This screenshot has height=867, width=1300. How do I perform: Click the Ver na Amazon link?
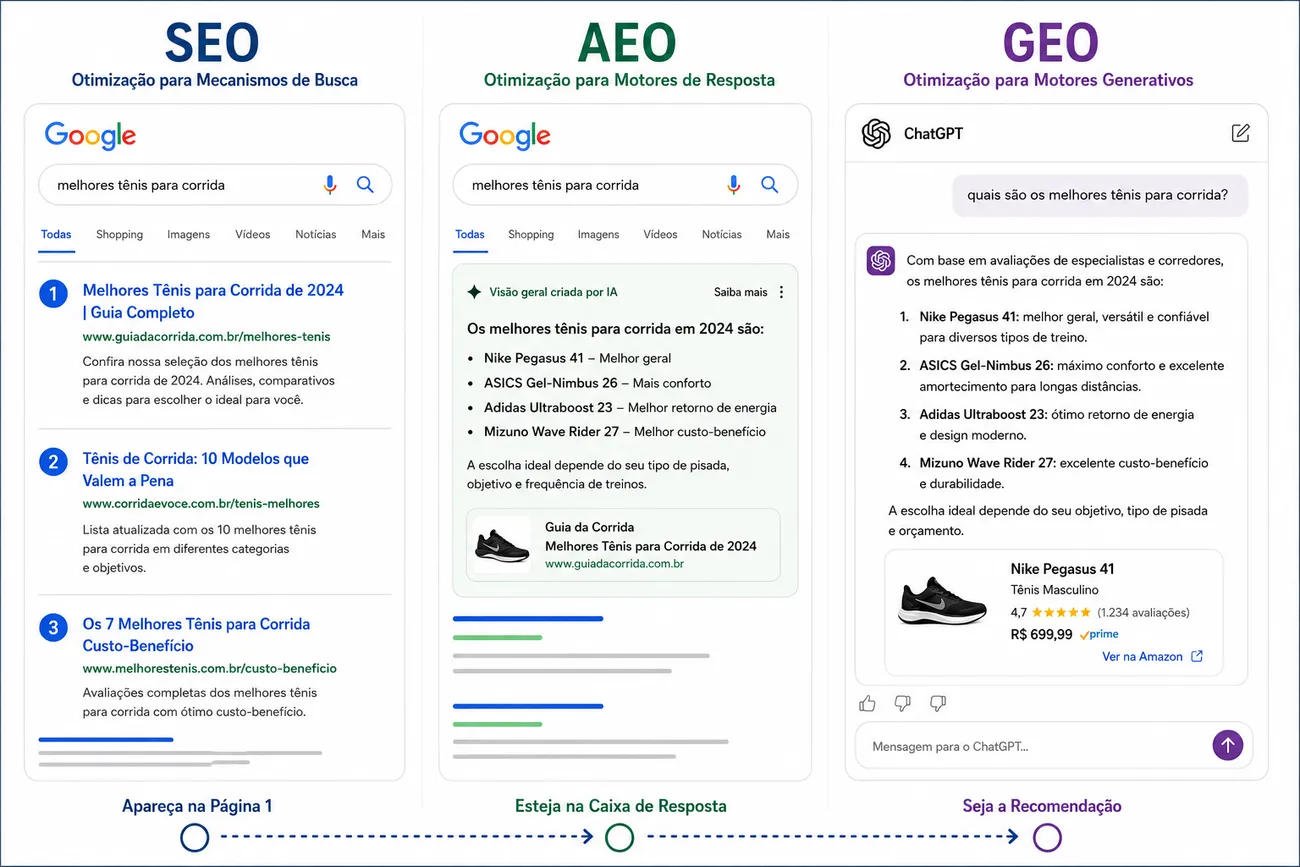click(x=1142, y=657)
